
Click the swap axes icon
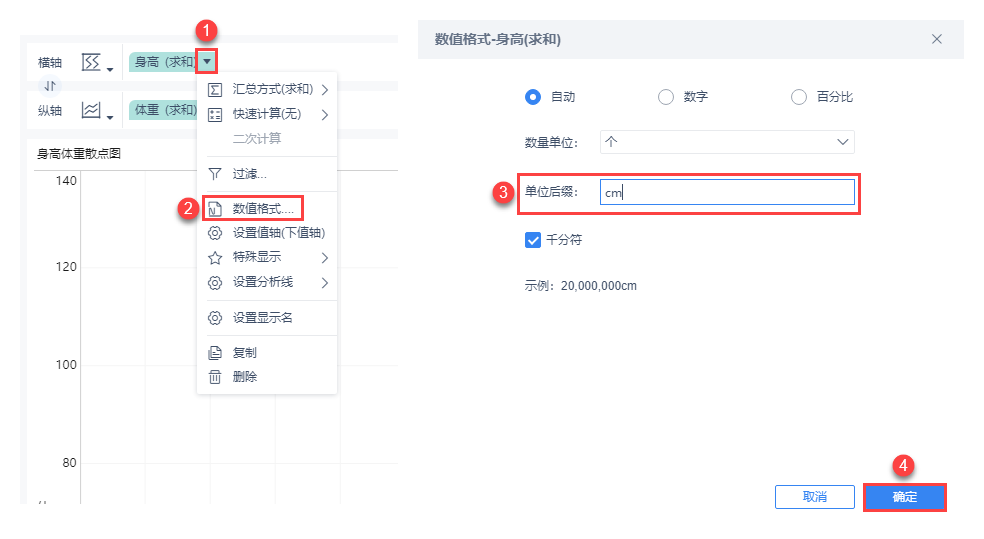(50, 86)
